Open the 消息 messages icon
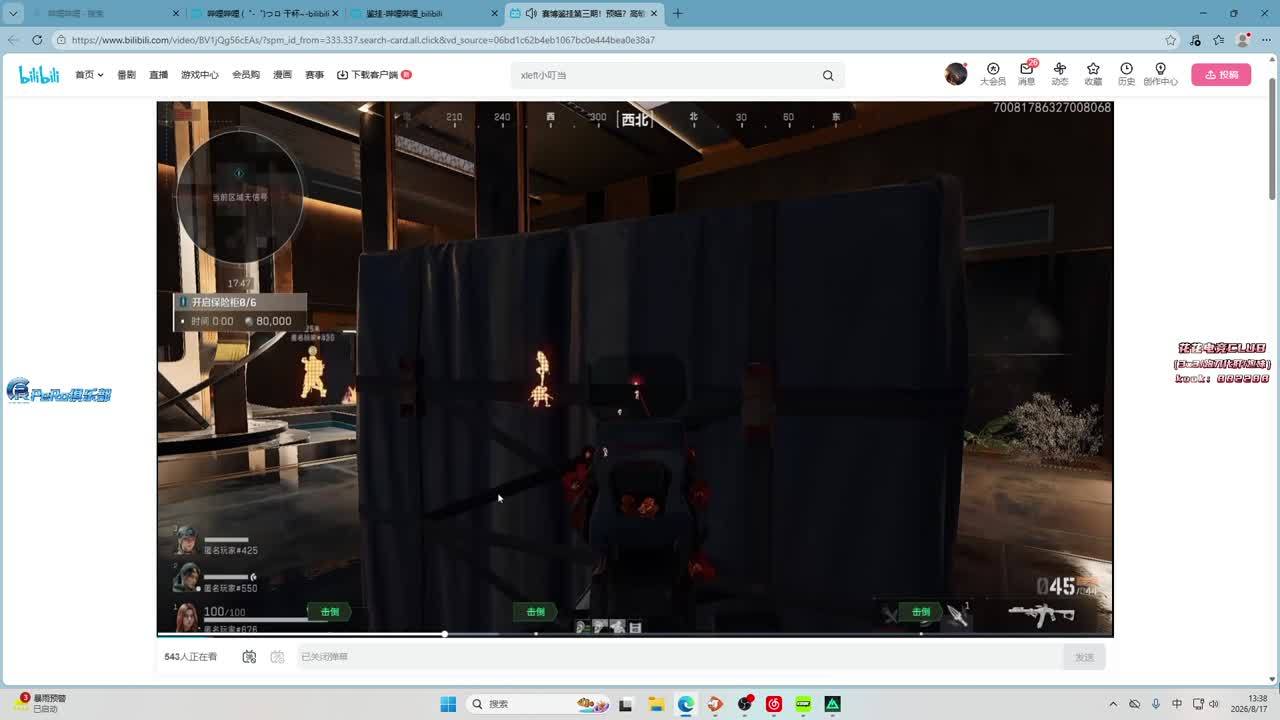The image size is (1280, 720). (x=1026, y=74)
